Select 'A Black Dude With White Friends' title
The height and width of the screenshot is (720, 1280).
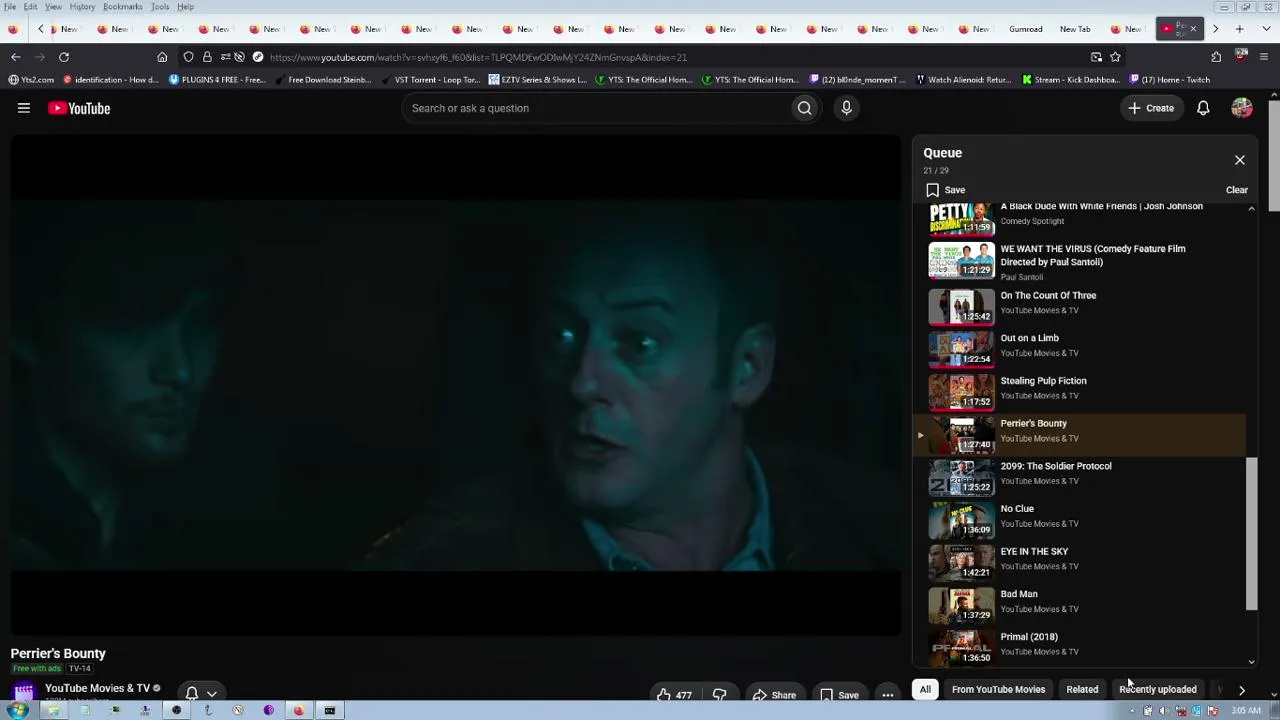pos(1102,207)
